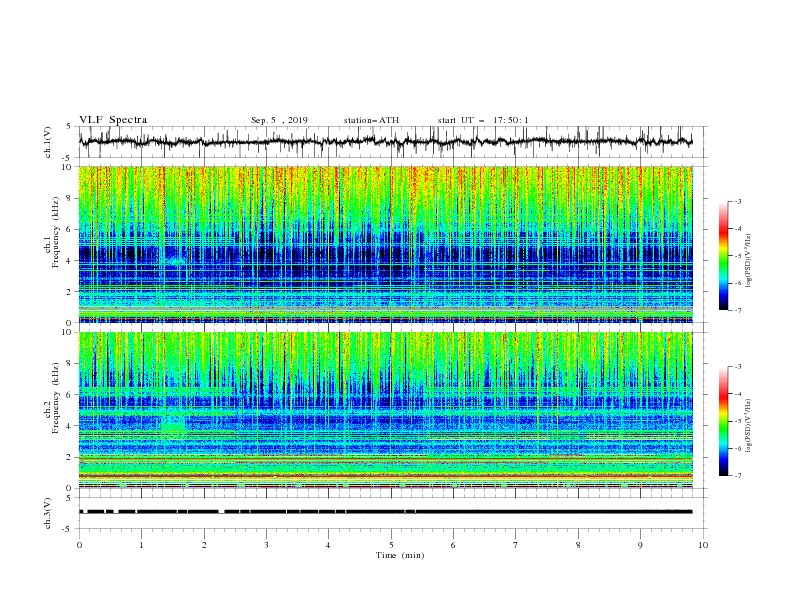Click the ch.1 color scale bar
The image size is (792, 612).
click(723, 256)
